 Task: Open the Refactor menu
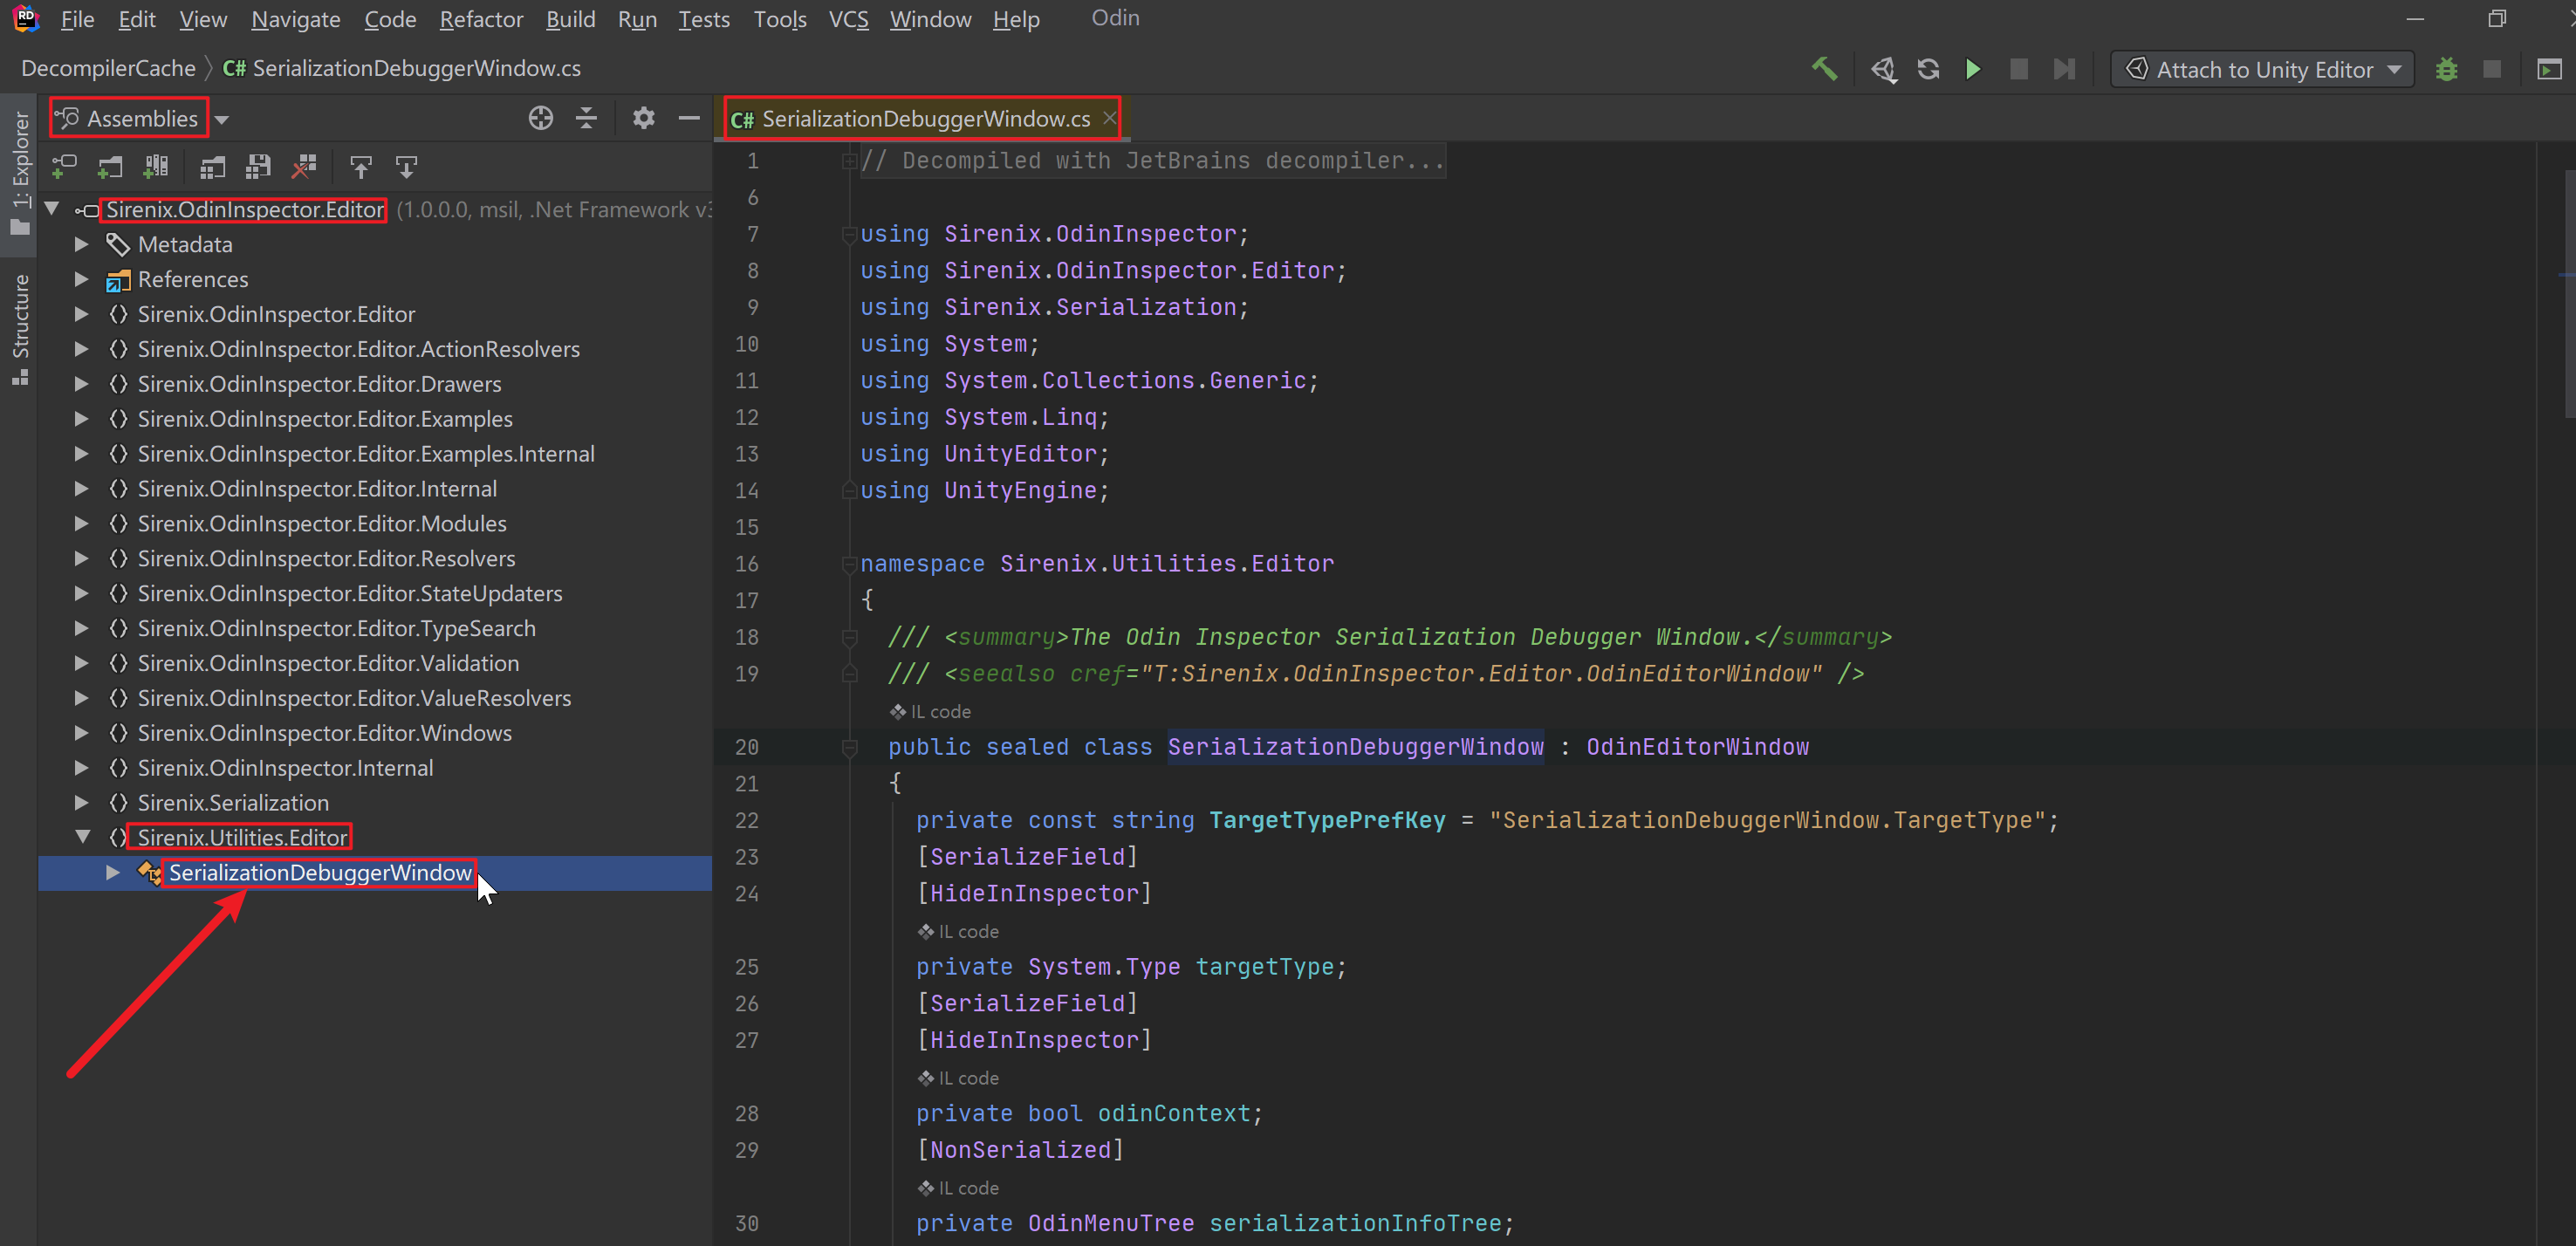(x=481, y=19)
